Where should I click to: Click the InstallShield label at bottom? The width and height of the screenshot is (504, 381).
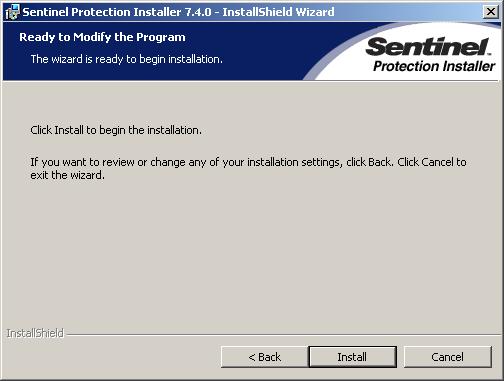click(35, 333)
